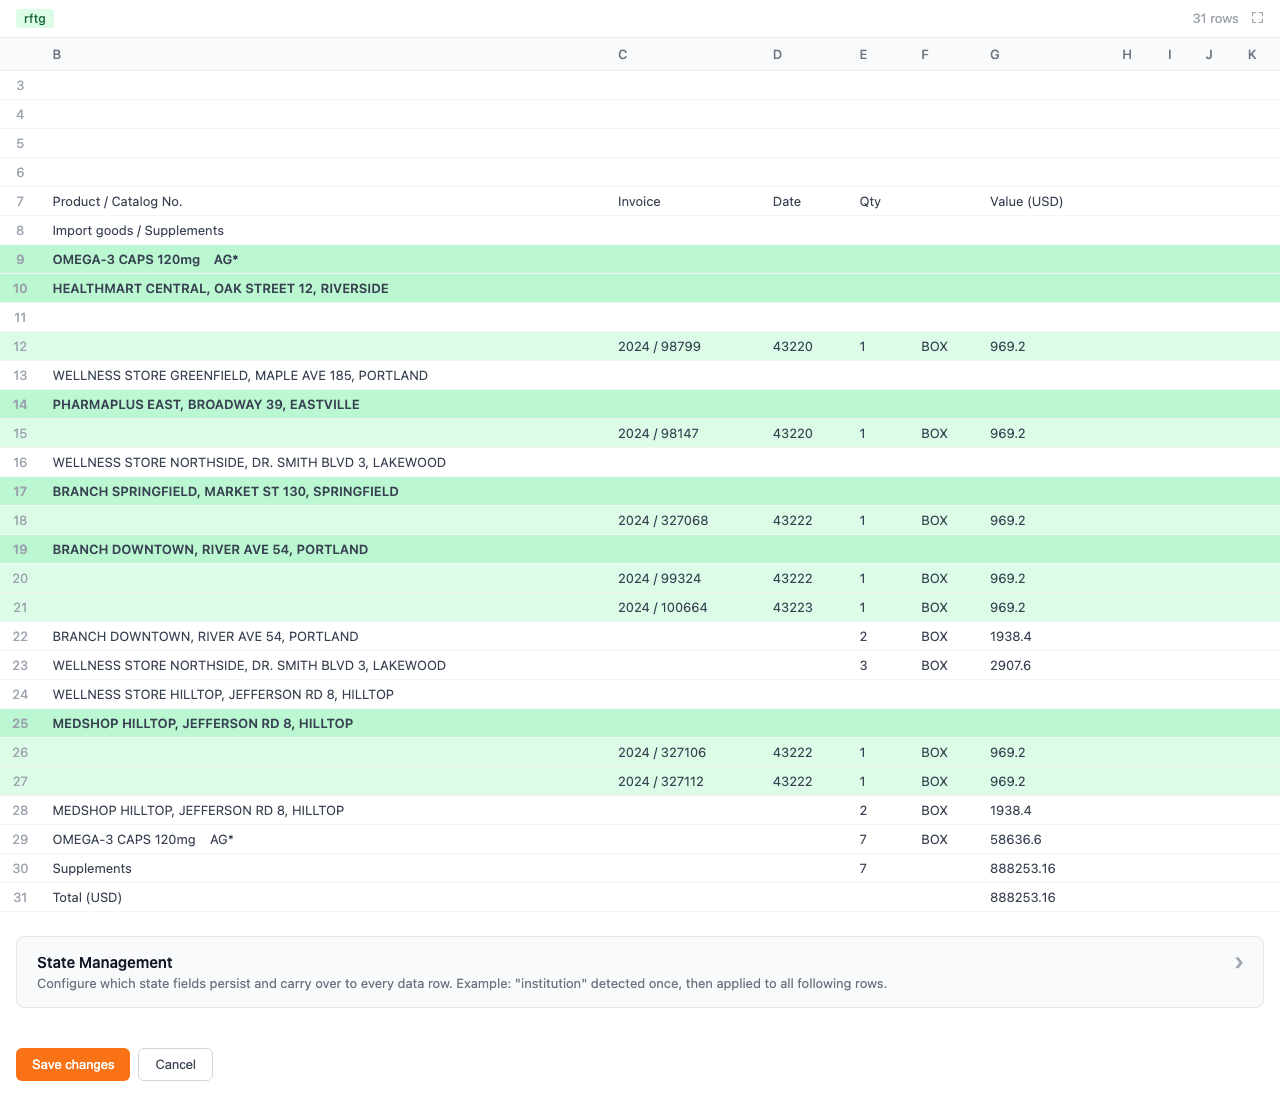The image size is (1280, 1097).
Task: Select the 'Total (USD)' cell in row 31
Action: click(86, 897)
